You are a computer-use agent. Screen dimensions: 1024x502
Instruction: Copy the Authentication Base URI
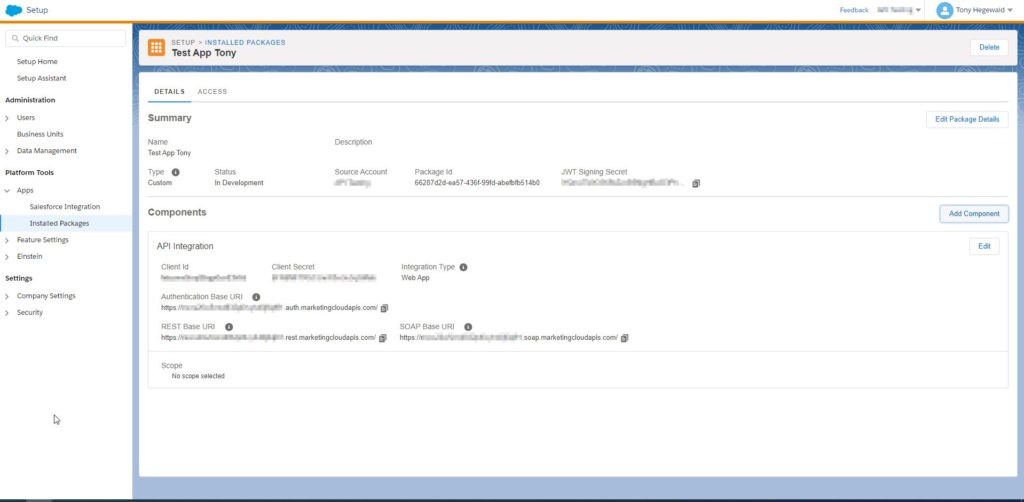(385, 308)
